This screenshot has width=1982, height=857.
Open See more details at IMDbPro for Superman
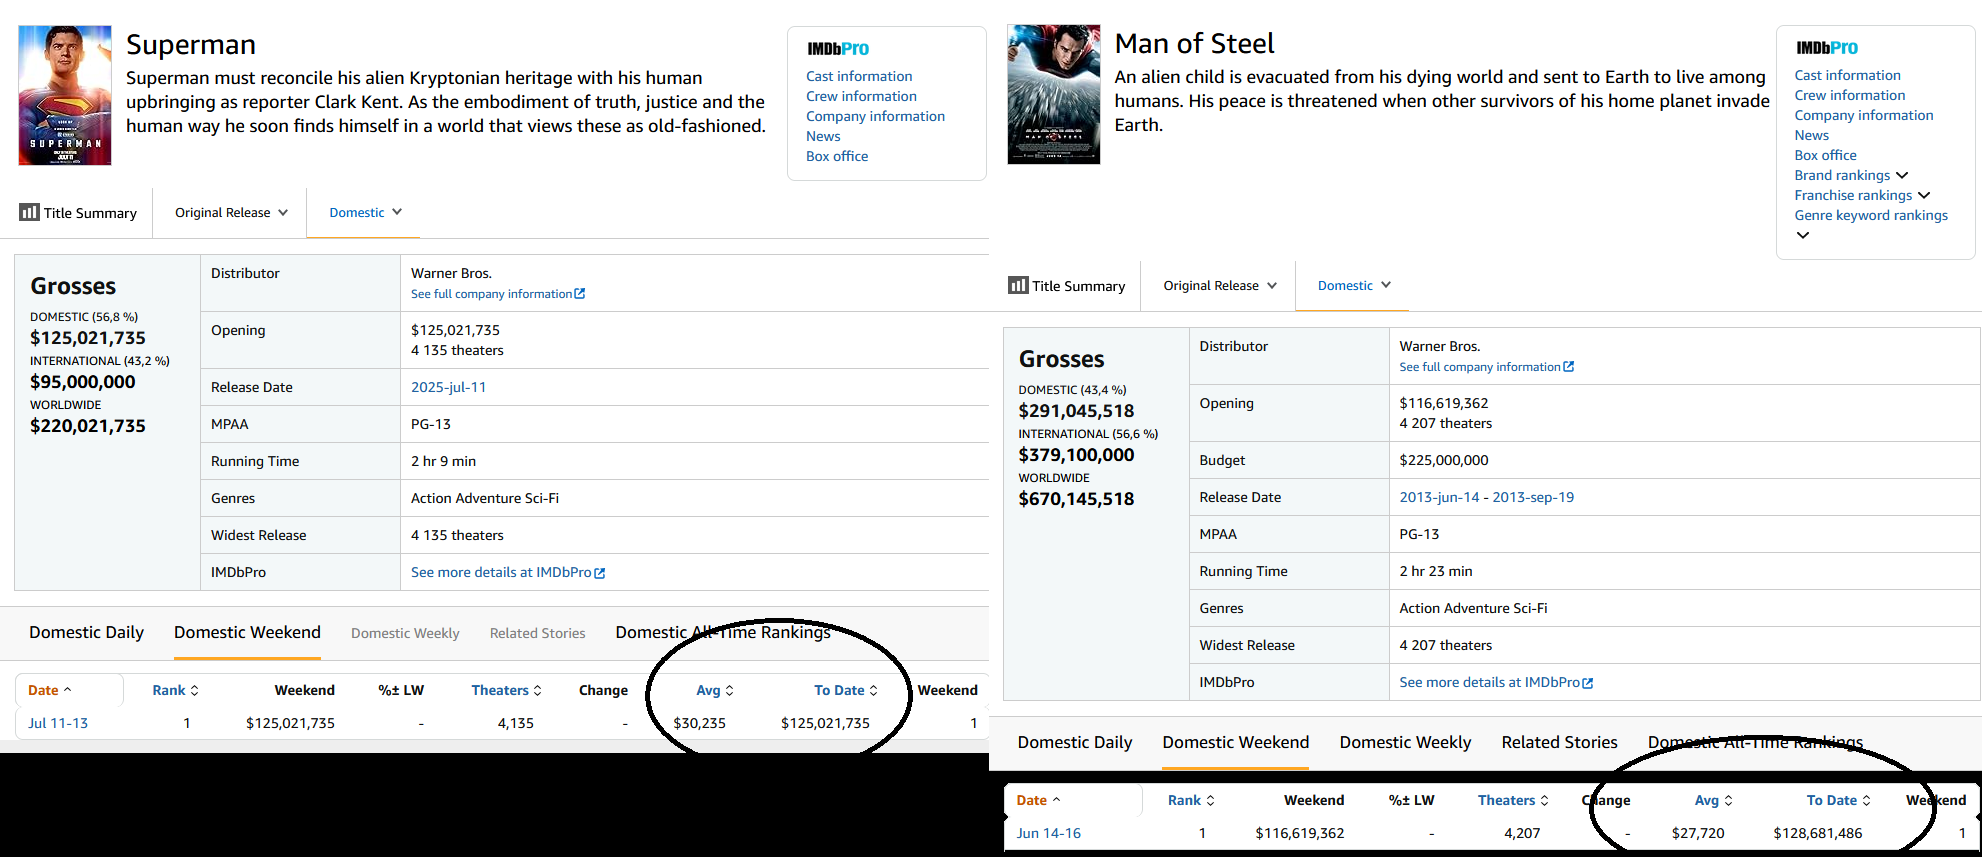(x=508, y=572)
